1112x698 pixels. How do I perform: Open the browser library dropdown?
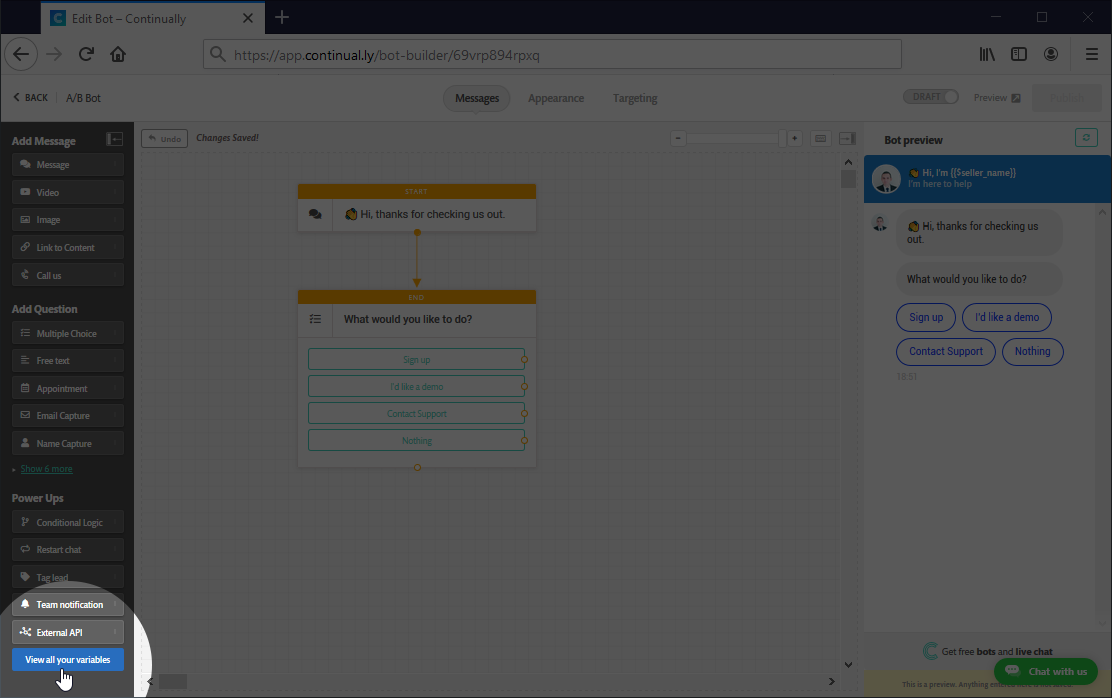click(x=987, y=54)
